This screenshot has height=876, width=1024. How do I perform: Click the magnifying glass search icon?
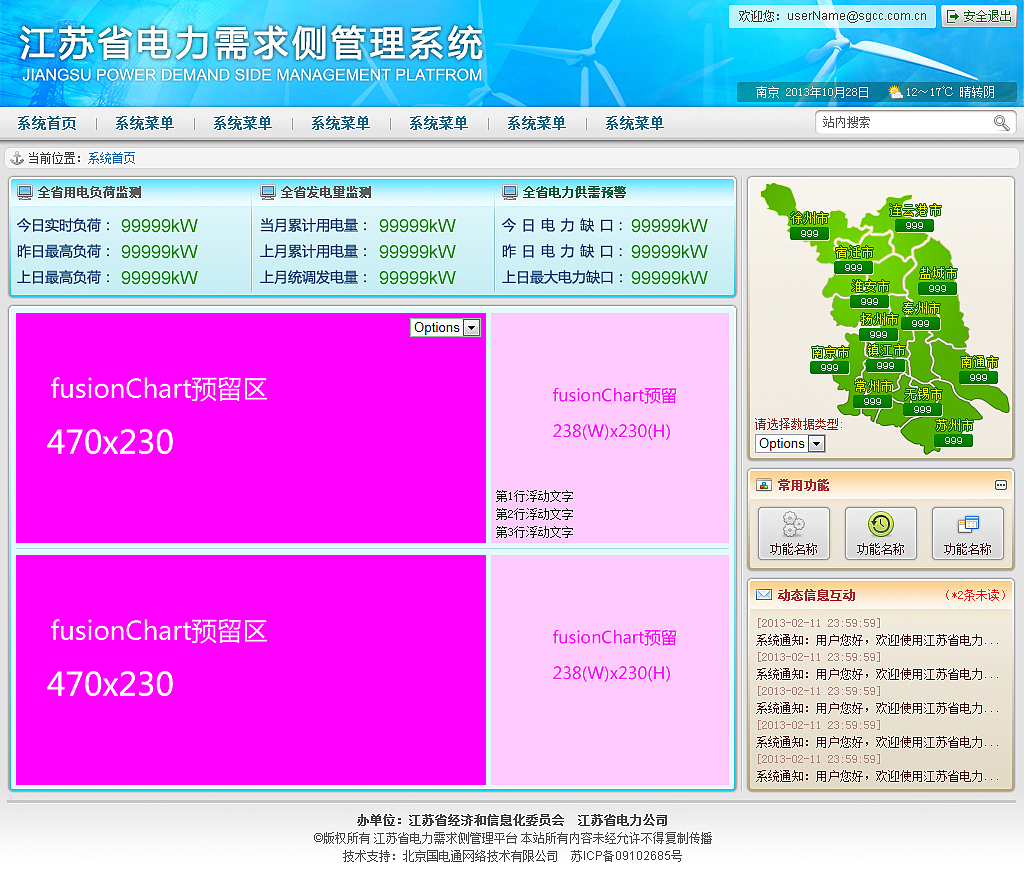(1001, 123)
